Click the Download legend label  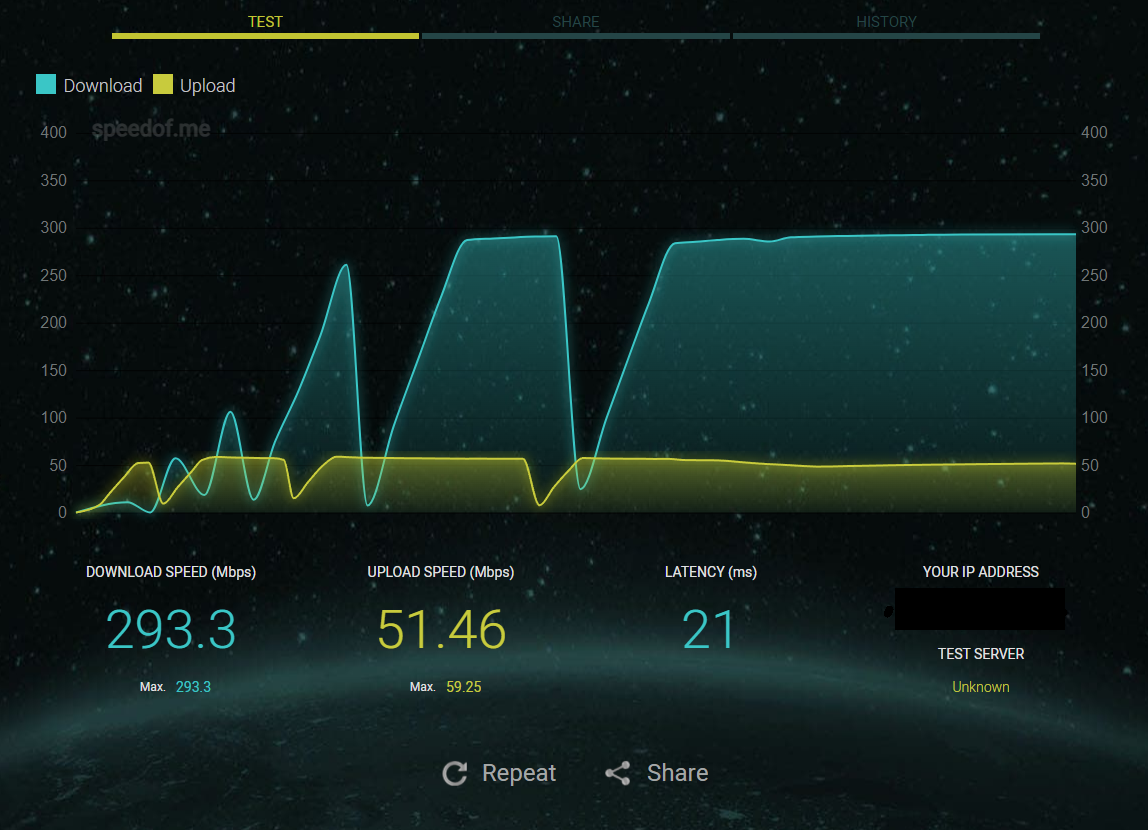click(x=102, y=86)
